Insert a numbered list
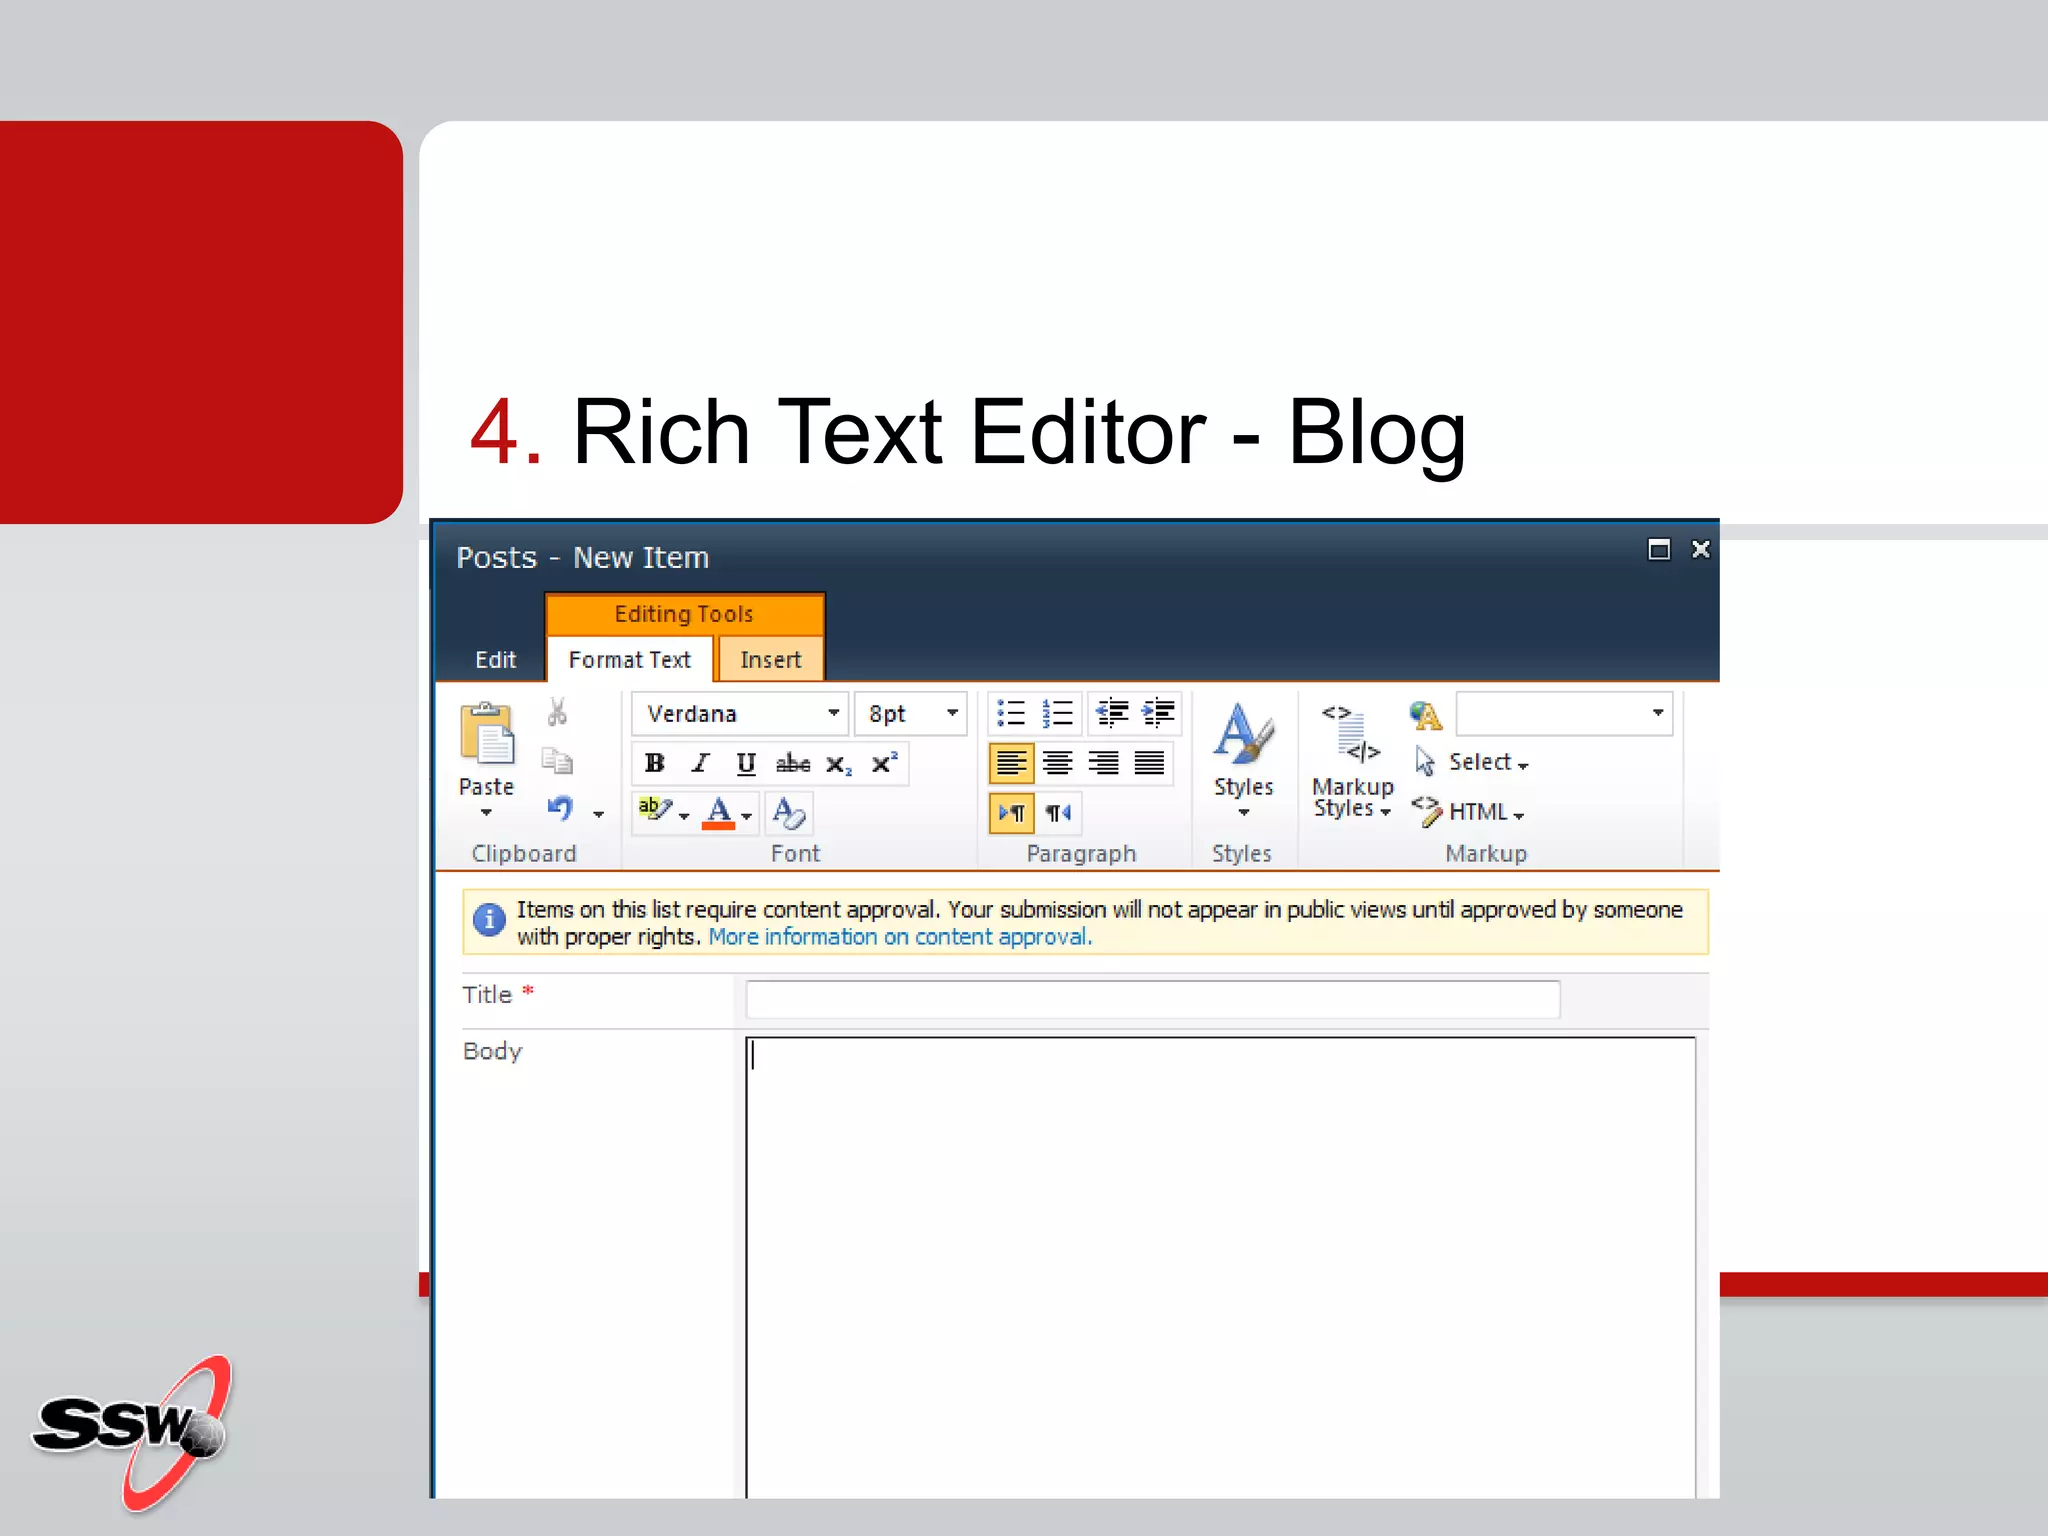 (x=1057, y=713)
